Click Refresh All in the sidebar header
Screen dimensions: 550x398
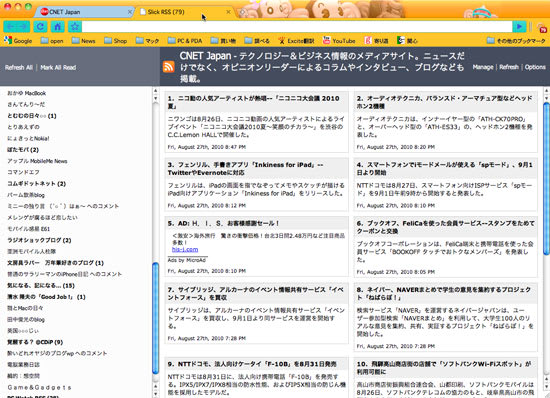[19, 67]
